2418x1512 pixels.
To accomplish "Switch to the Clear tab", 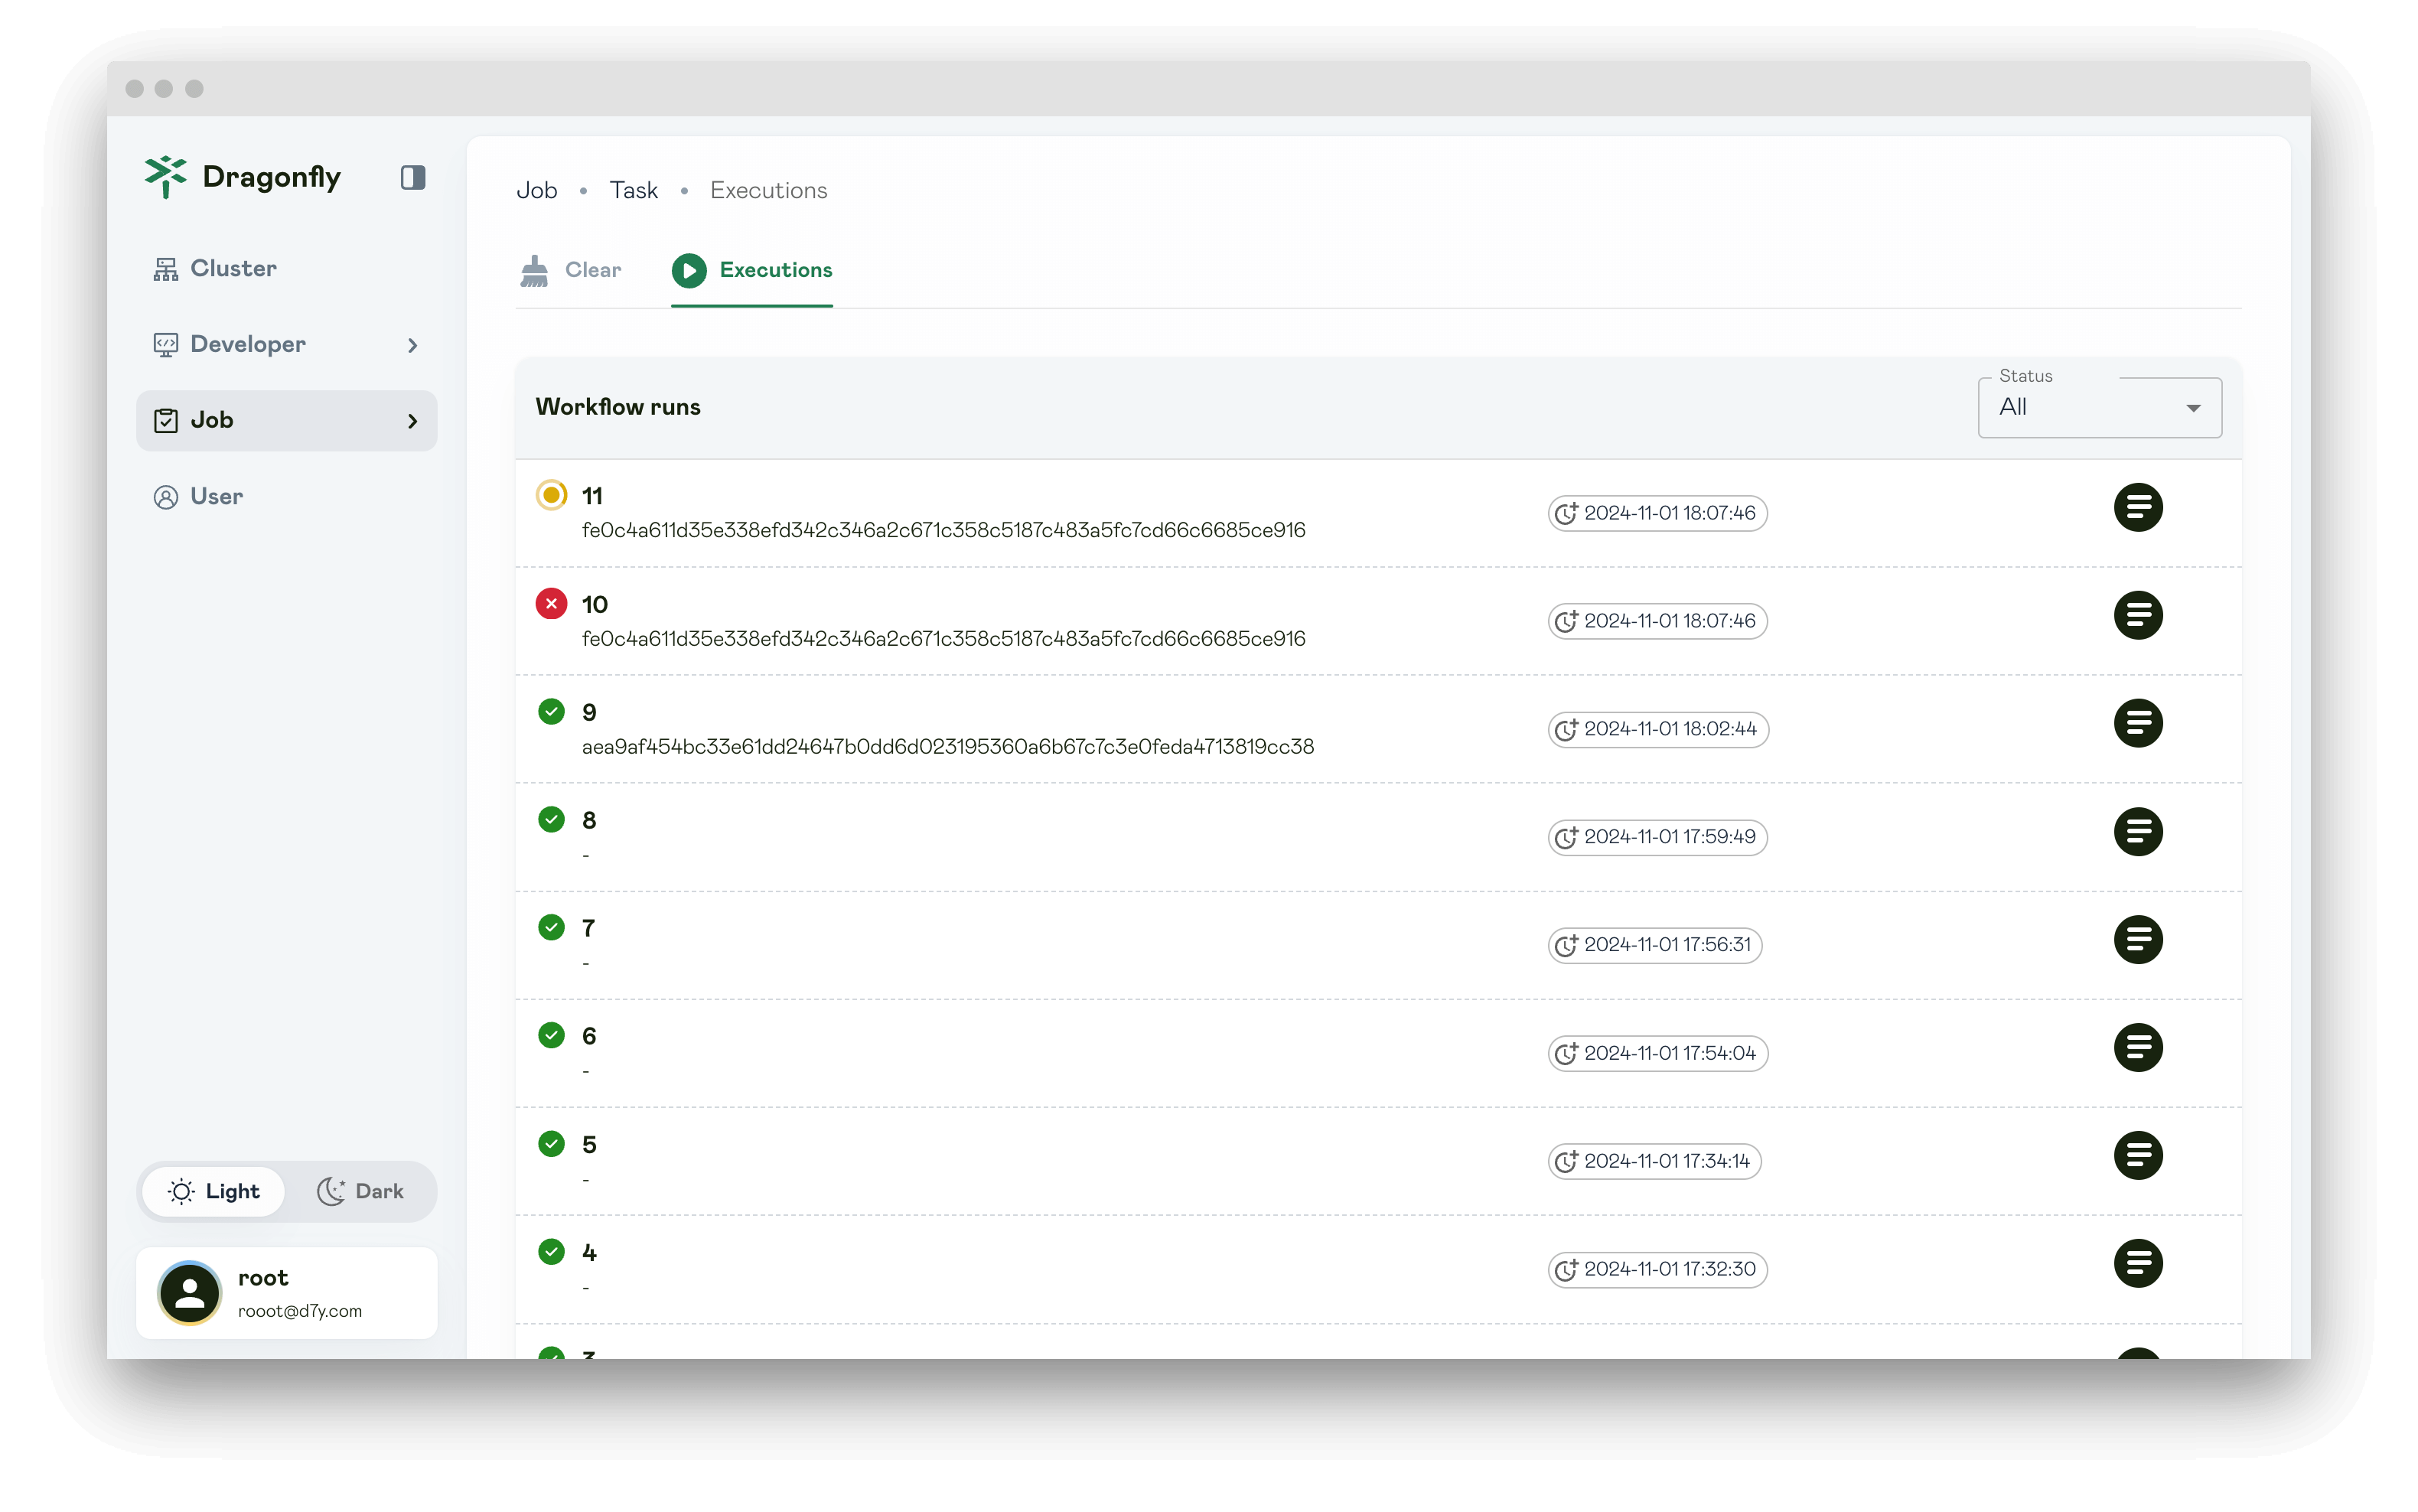I will click(x=571, y=270).
